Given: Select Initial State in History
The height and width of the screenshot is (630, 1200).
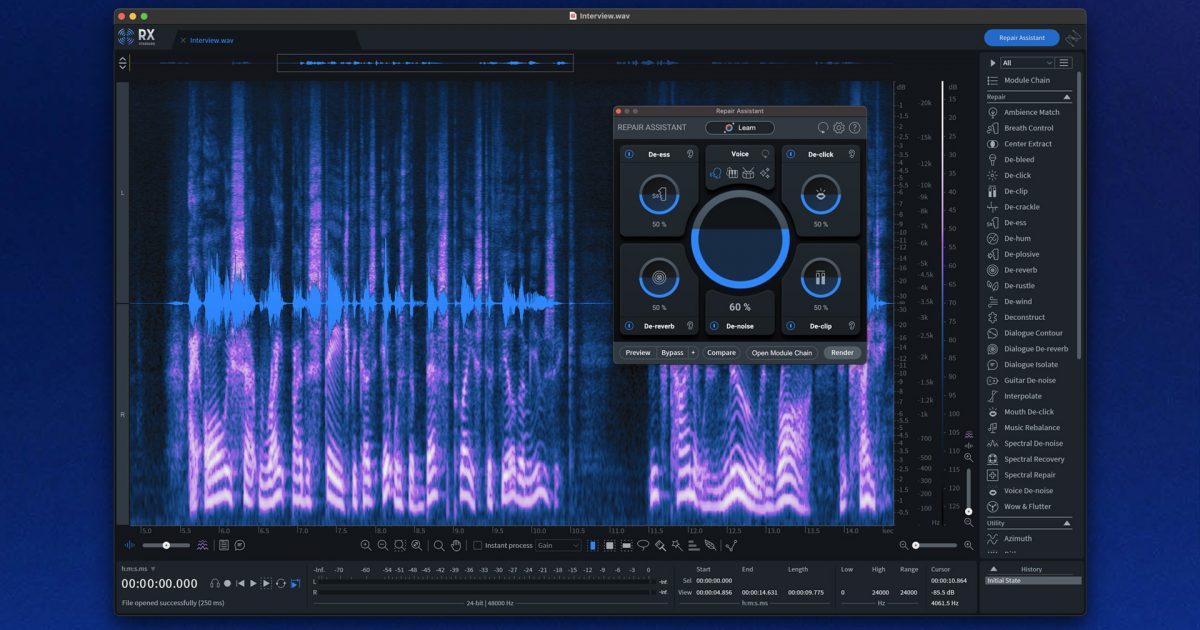Looking at the screenshot, I should pyautogui.click(x=1032, y=580).
